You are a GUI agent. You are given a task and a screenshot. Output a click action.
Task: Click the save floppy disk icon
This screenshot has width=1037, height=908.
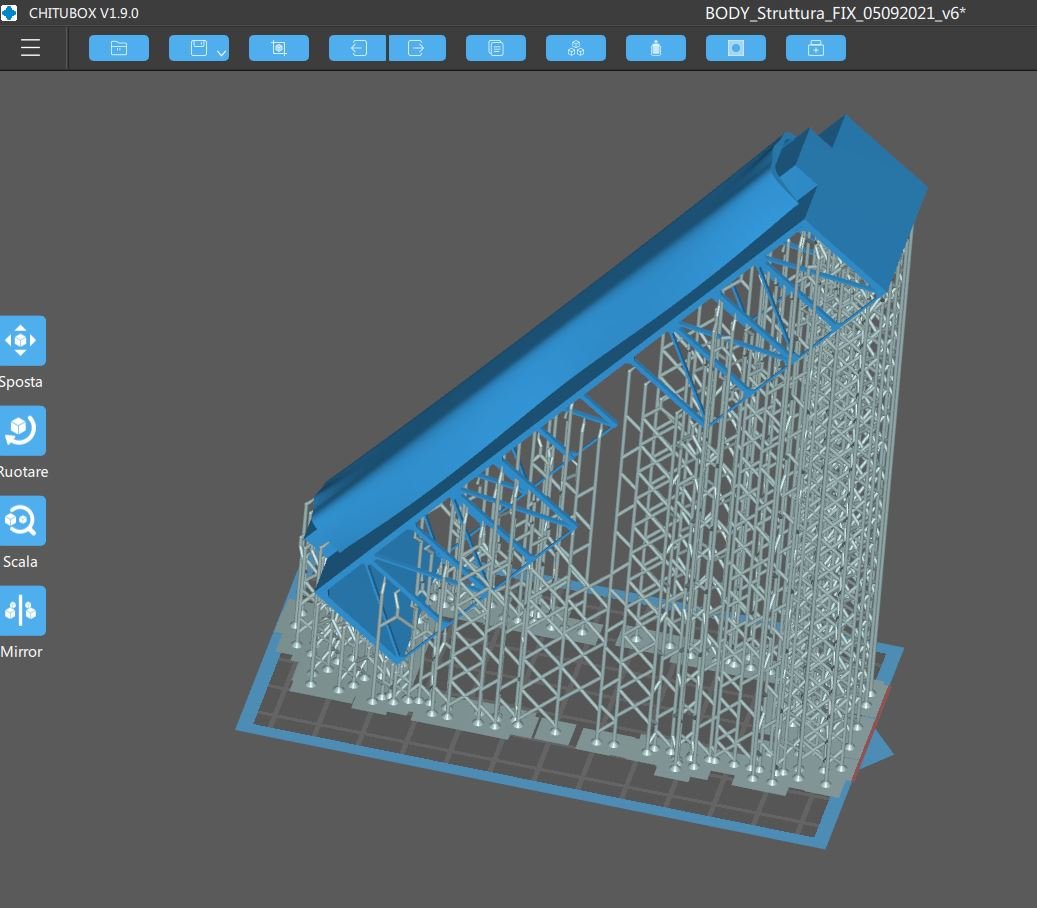pos(197,48)
